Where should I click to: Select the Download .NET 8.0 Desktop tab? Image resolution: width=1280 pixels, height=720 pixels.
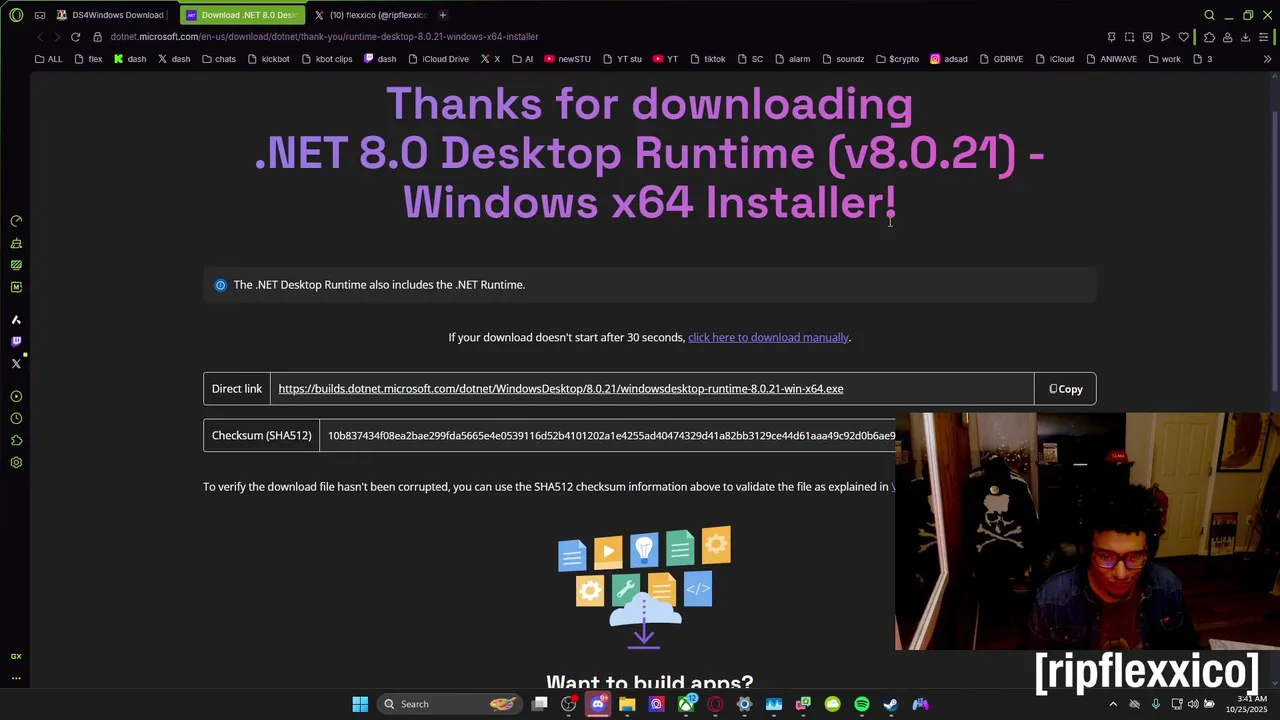(241, 15)
